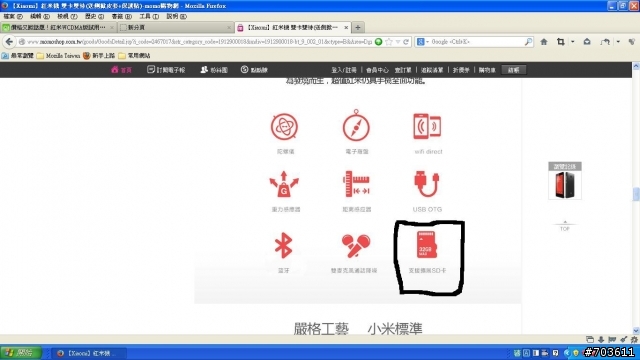Screen dimensions: 640x360
Task: Switch to the 紅米WCDMA tab
Action: click(x=58, y=27)
